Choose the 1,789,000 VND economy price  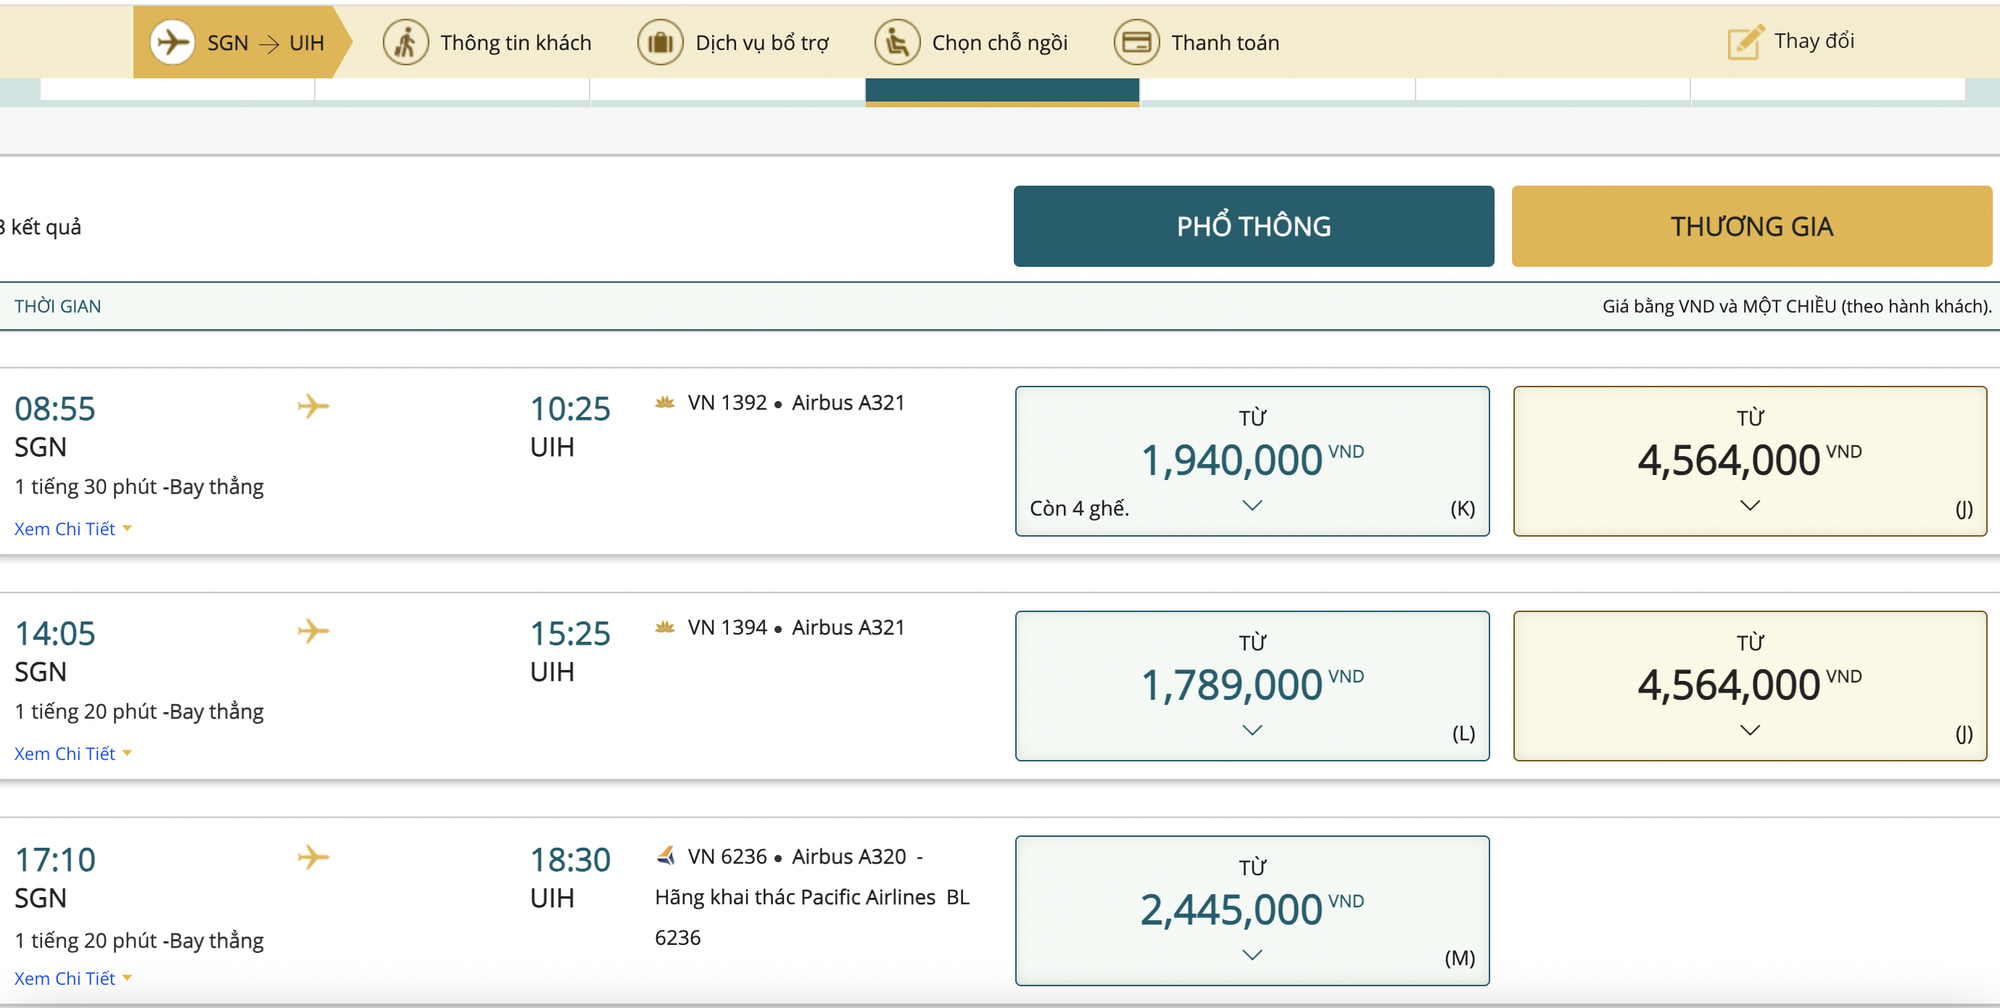pyautogui.click(x=1252, y=686)
